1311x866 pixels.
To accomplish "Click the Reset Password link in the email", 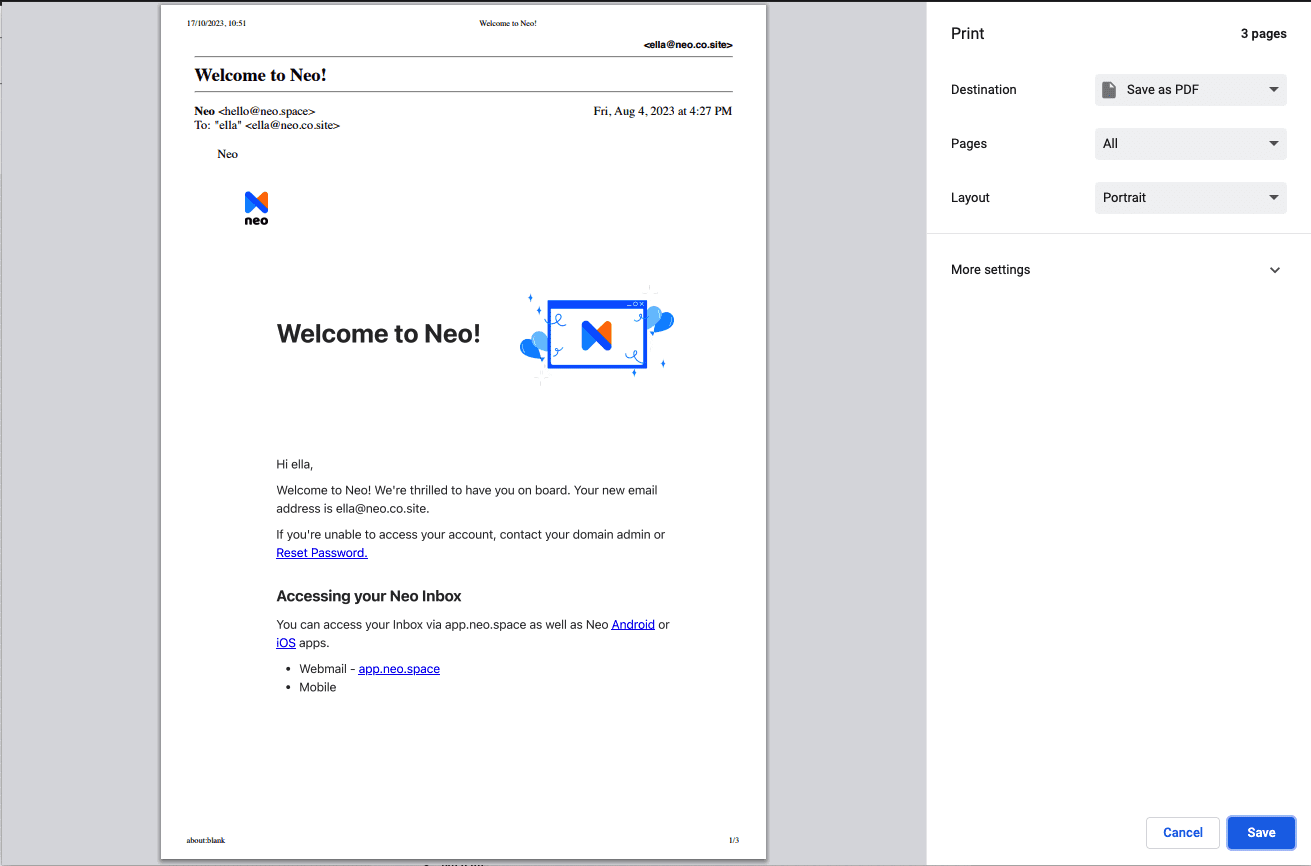I will pos(322,553).
